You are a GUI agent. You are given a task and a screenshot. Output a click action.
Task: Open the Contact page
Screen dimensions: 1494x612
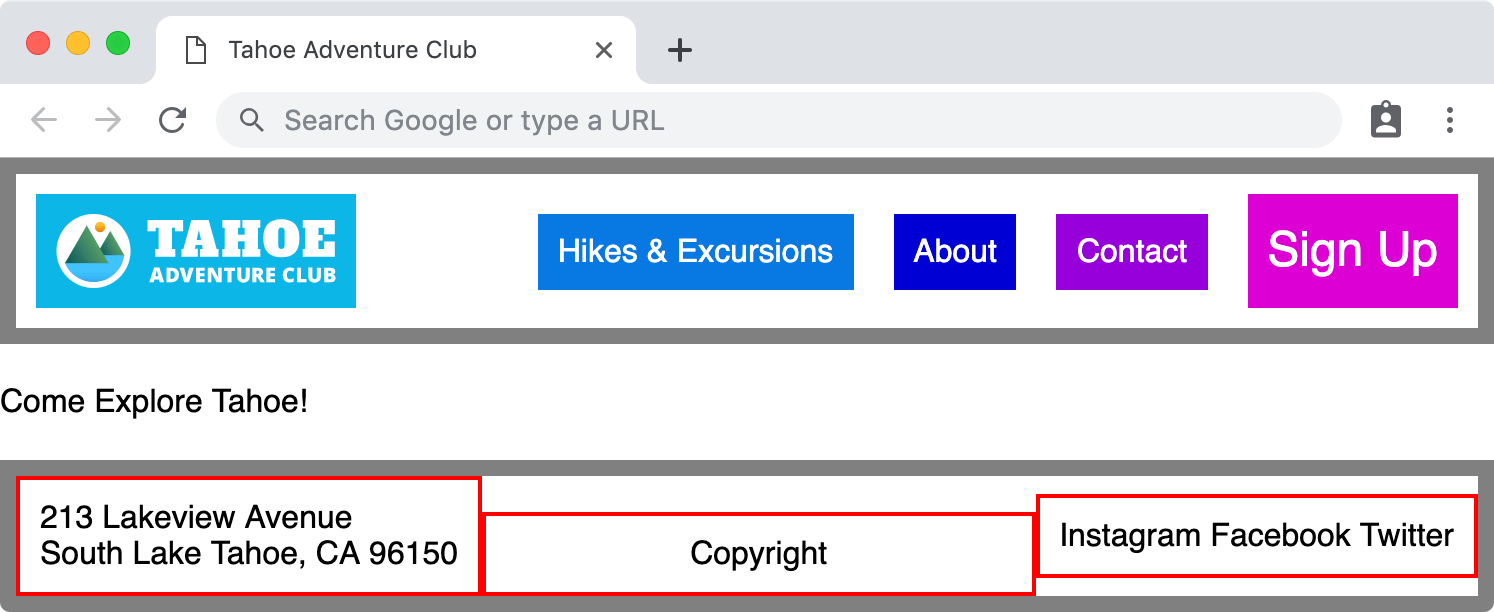click(x=1131, y=252)
